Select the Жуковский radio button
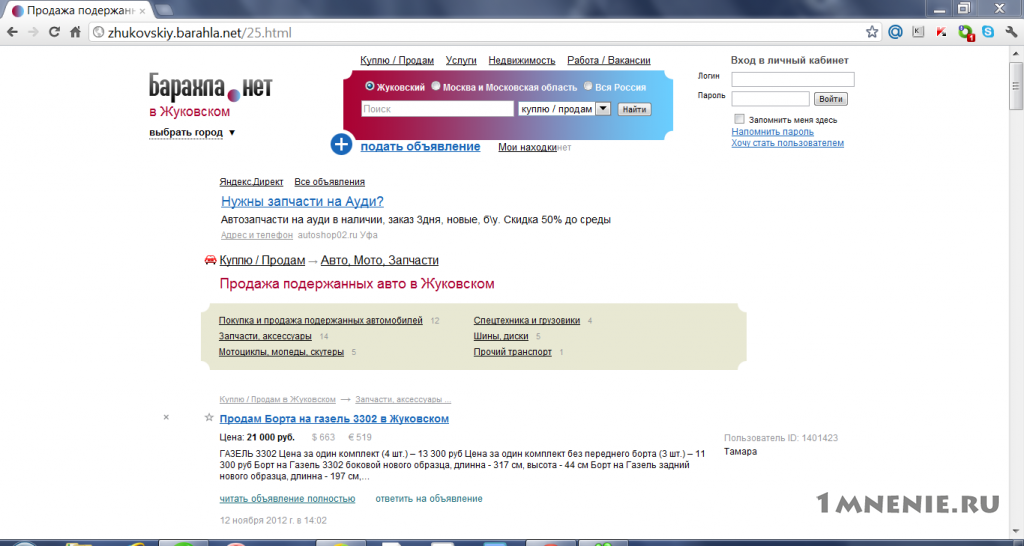The image size is (1024, 546). (370, 86)
